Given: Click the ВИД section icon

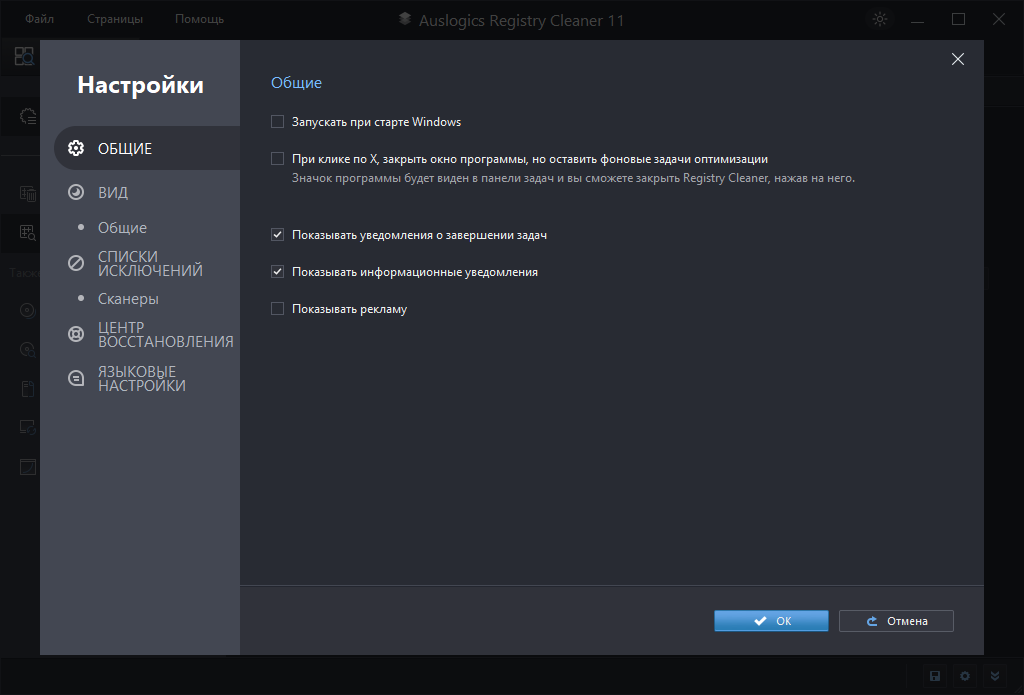Looking at the screenshot, I should [x=75, y=192].
